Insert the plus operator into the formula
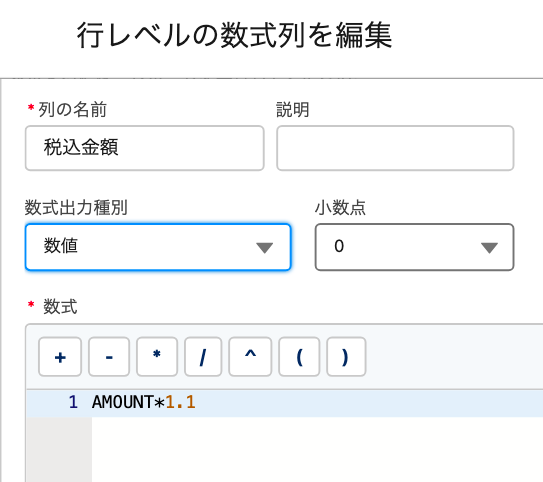543x482 pixels. [60, 357]
